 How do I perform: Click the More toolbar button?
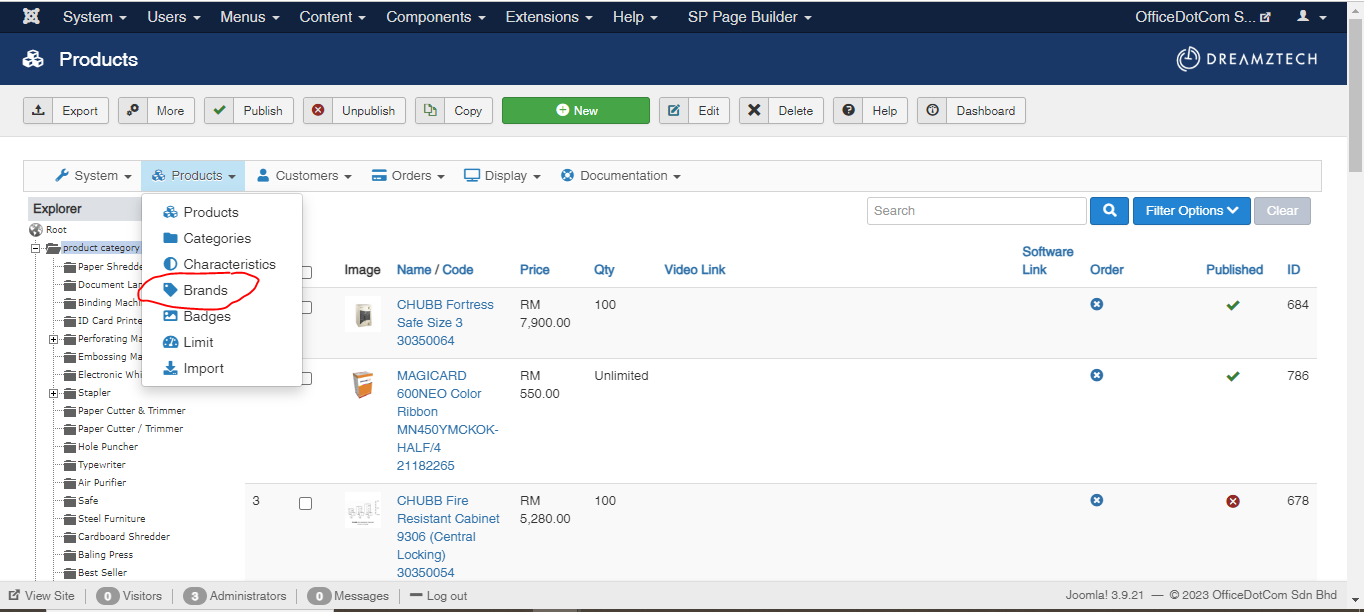point(156,111)
